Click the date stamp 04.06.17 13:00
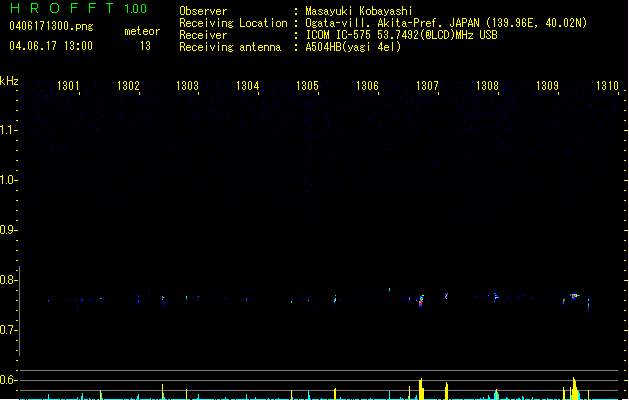The height and width of the screenshot is (400, 629). (51, 46)
